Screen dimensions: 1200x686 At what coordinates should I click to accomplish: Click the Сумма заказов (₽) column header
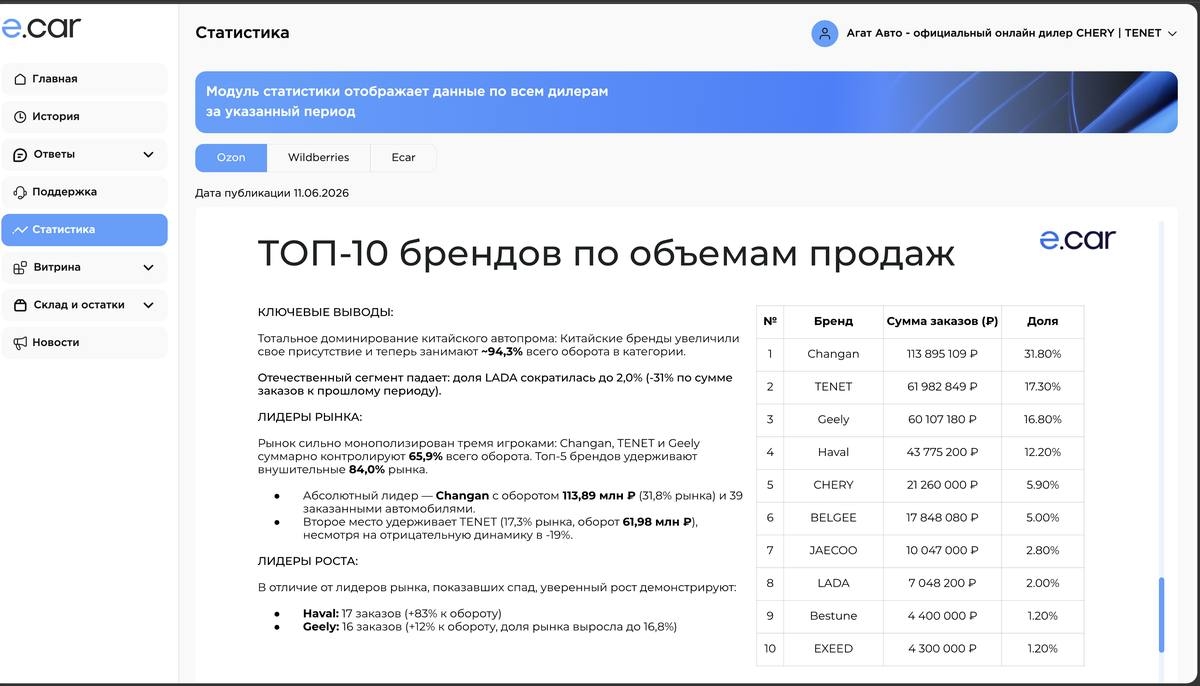[942, 322]
